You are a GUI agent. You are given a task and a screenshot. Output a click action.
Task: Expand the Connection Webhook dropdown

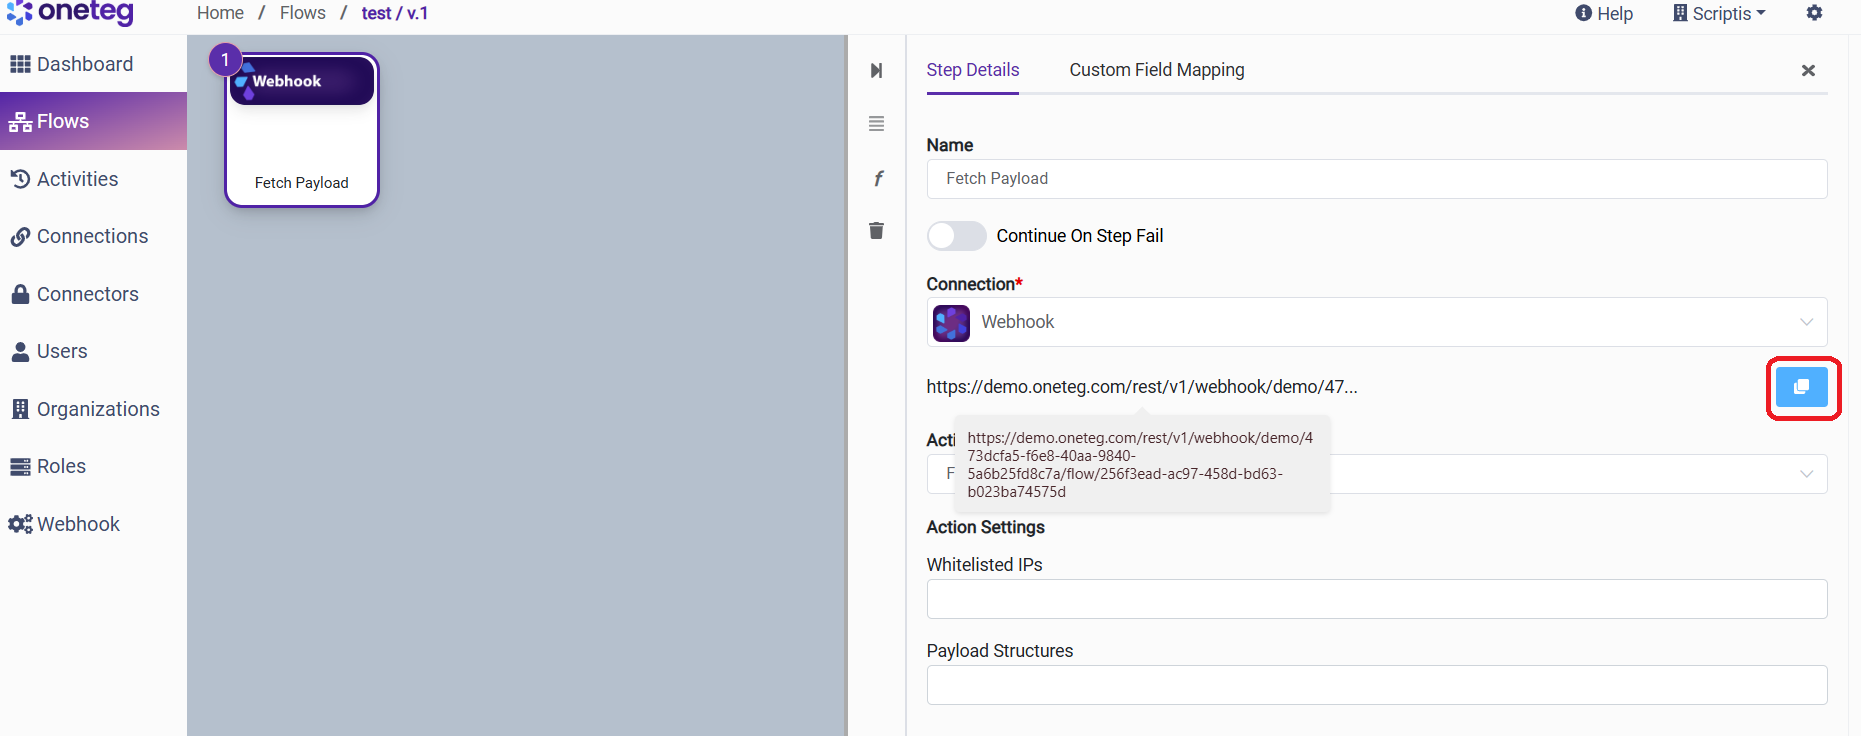coord(1805,322)
